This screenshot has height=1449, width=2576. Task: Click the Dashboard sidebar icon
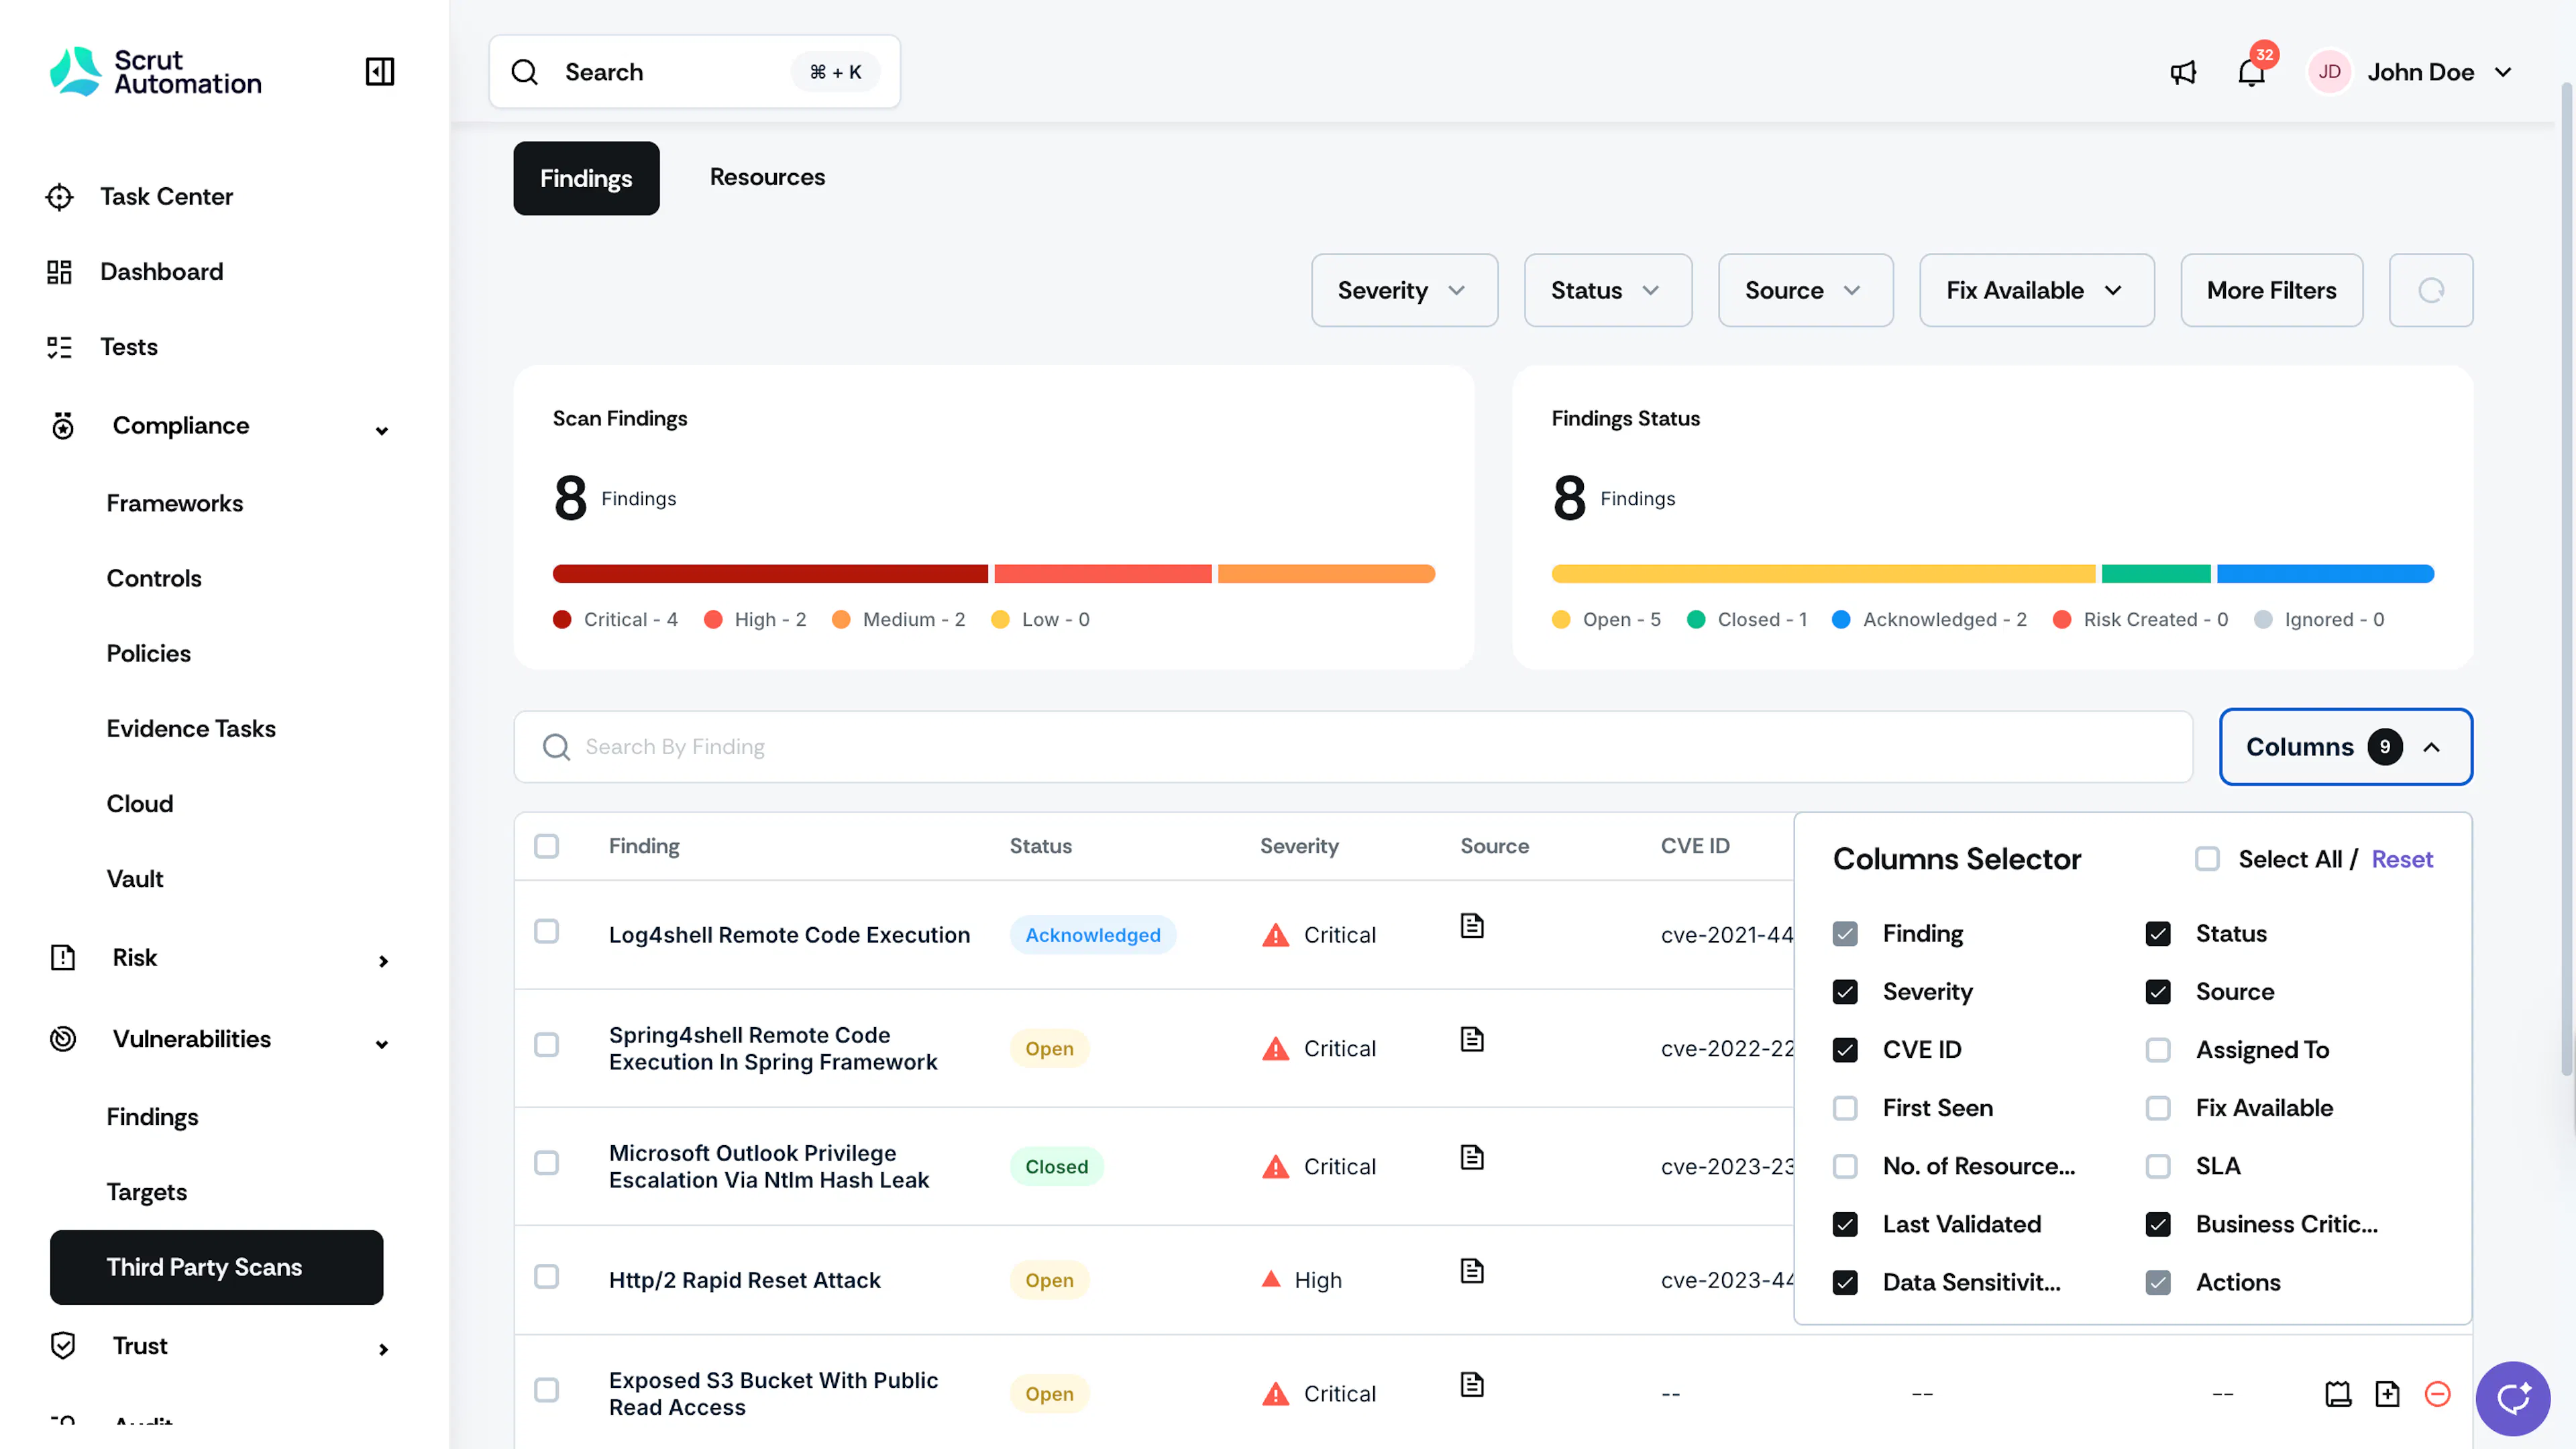[x=60, y=272]
